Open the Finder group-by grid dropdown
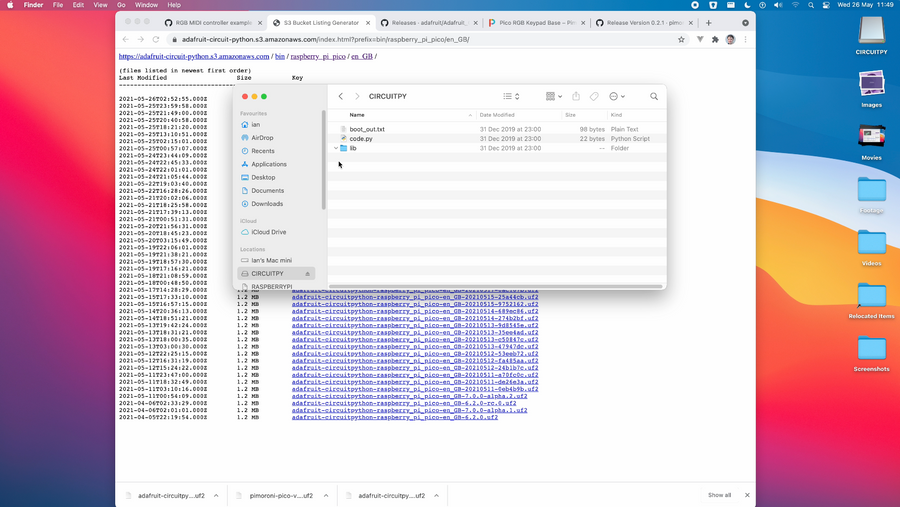 click(554, 96)
